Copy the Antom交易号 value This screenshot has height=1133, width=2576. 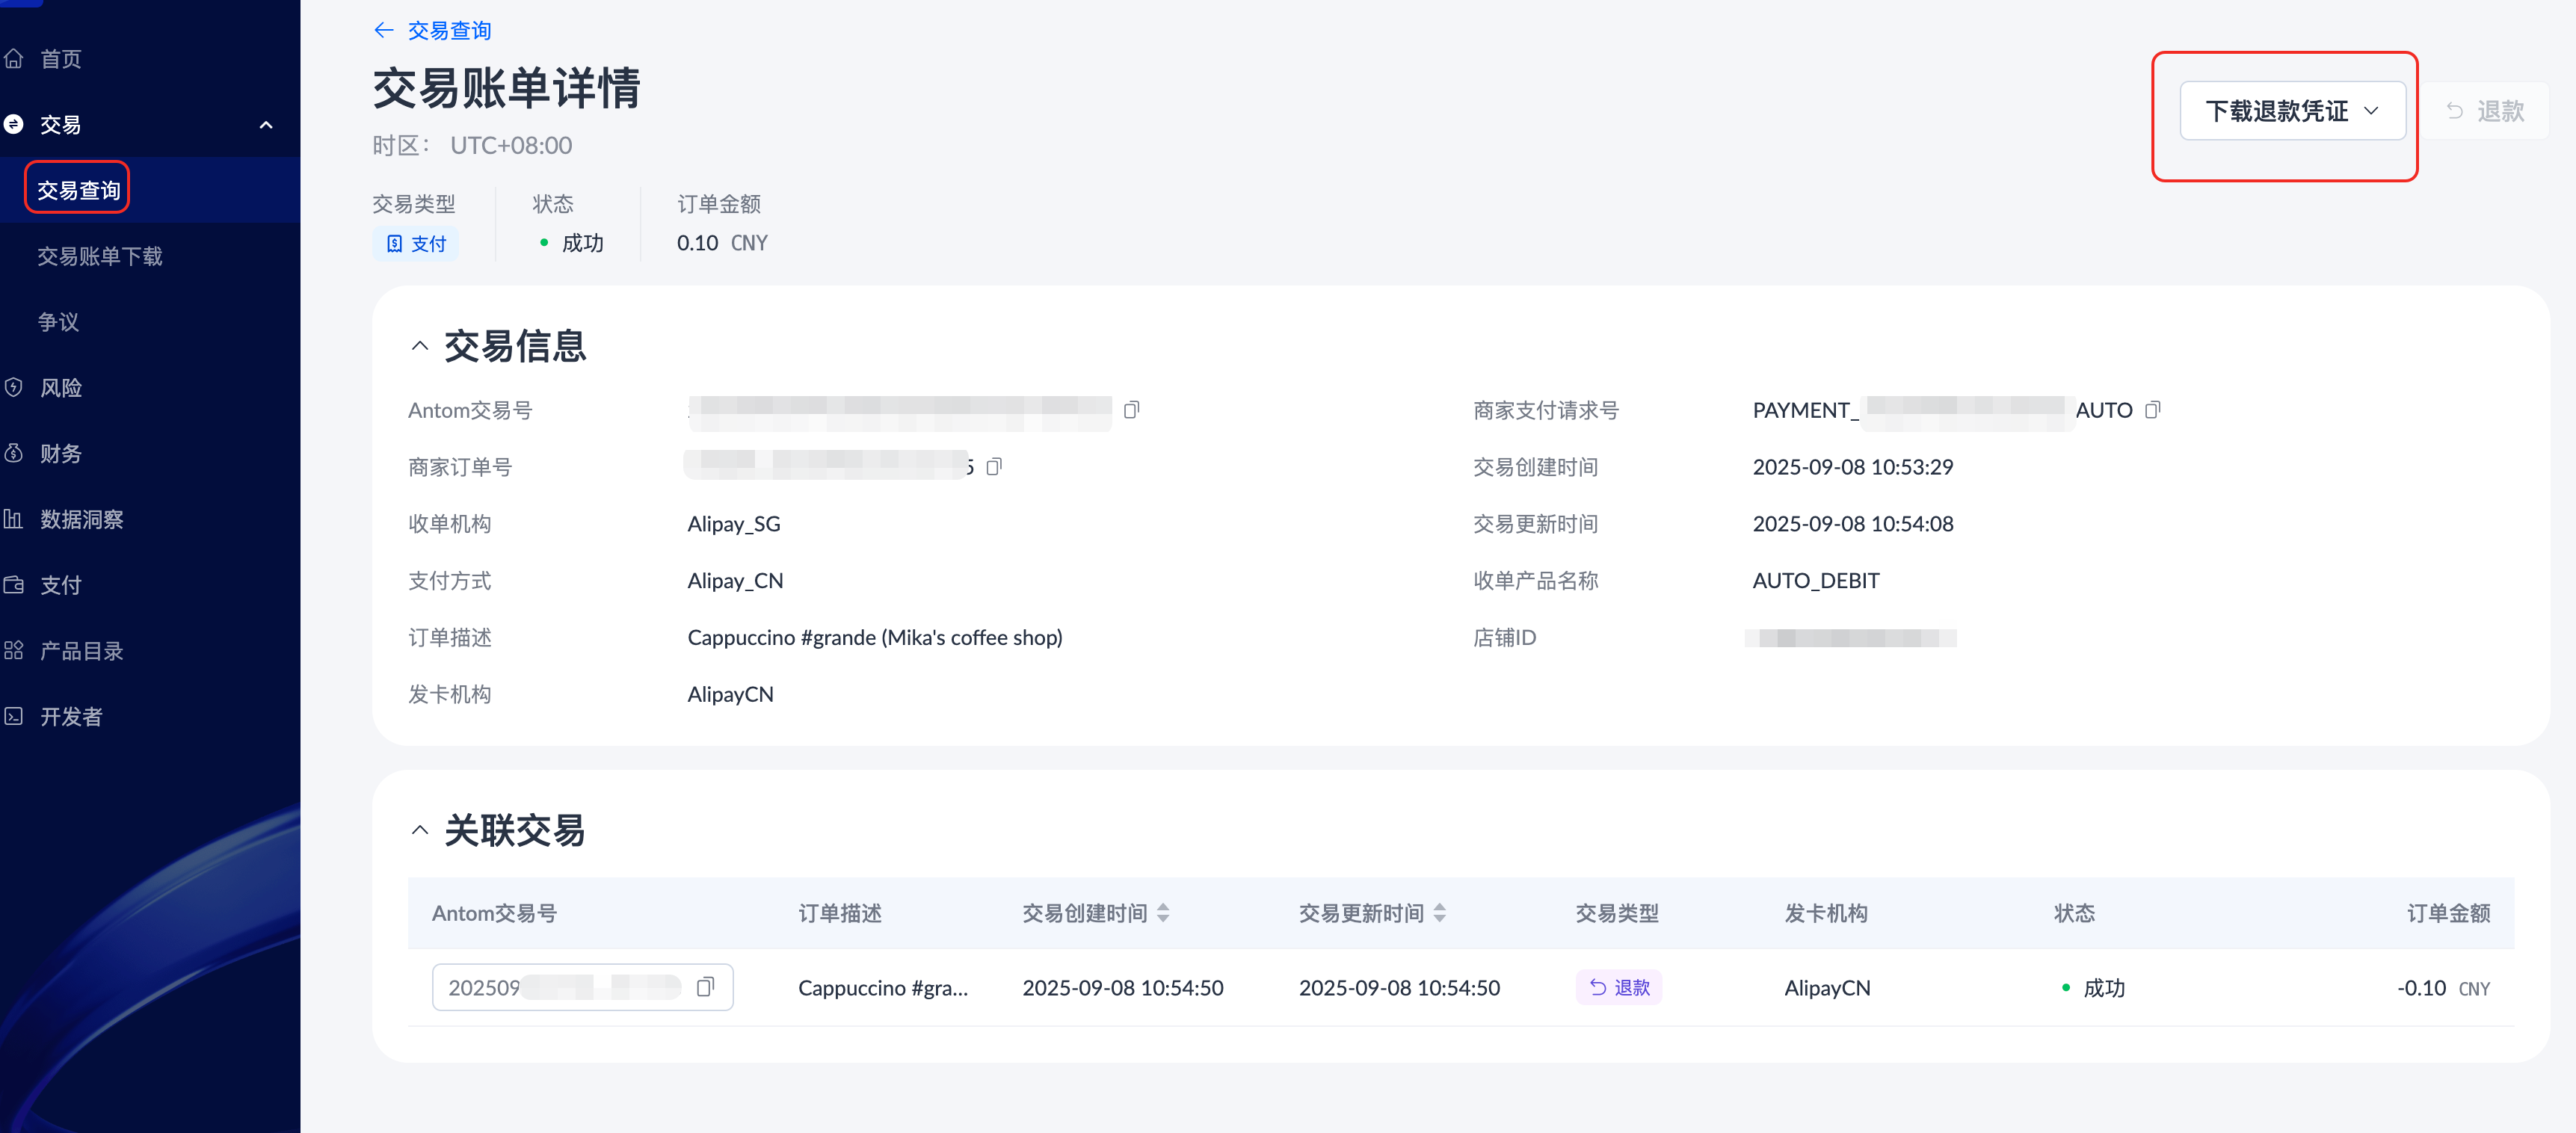(1131, 410)
